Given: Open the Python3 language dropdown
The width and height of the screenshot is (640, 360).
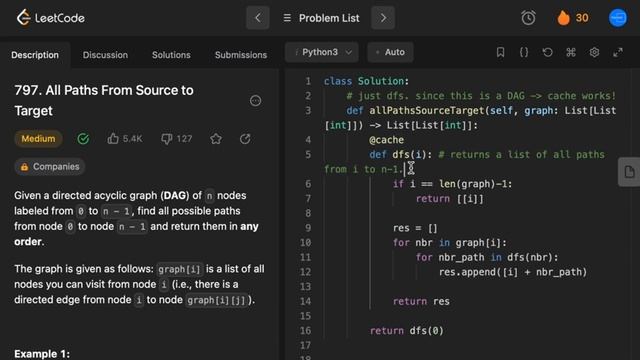Looking at the screenshot, I should [322, 52].
